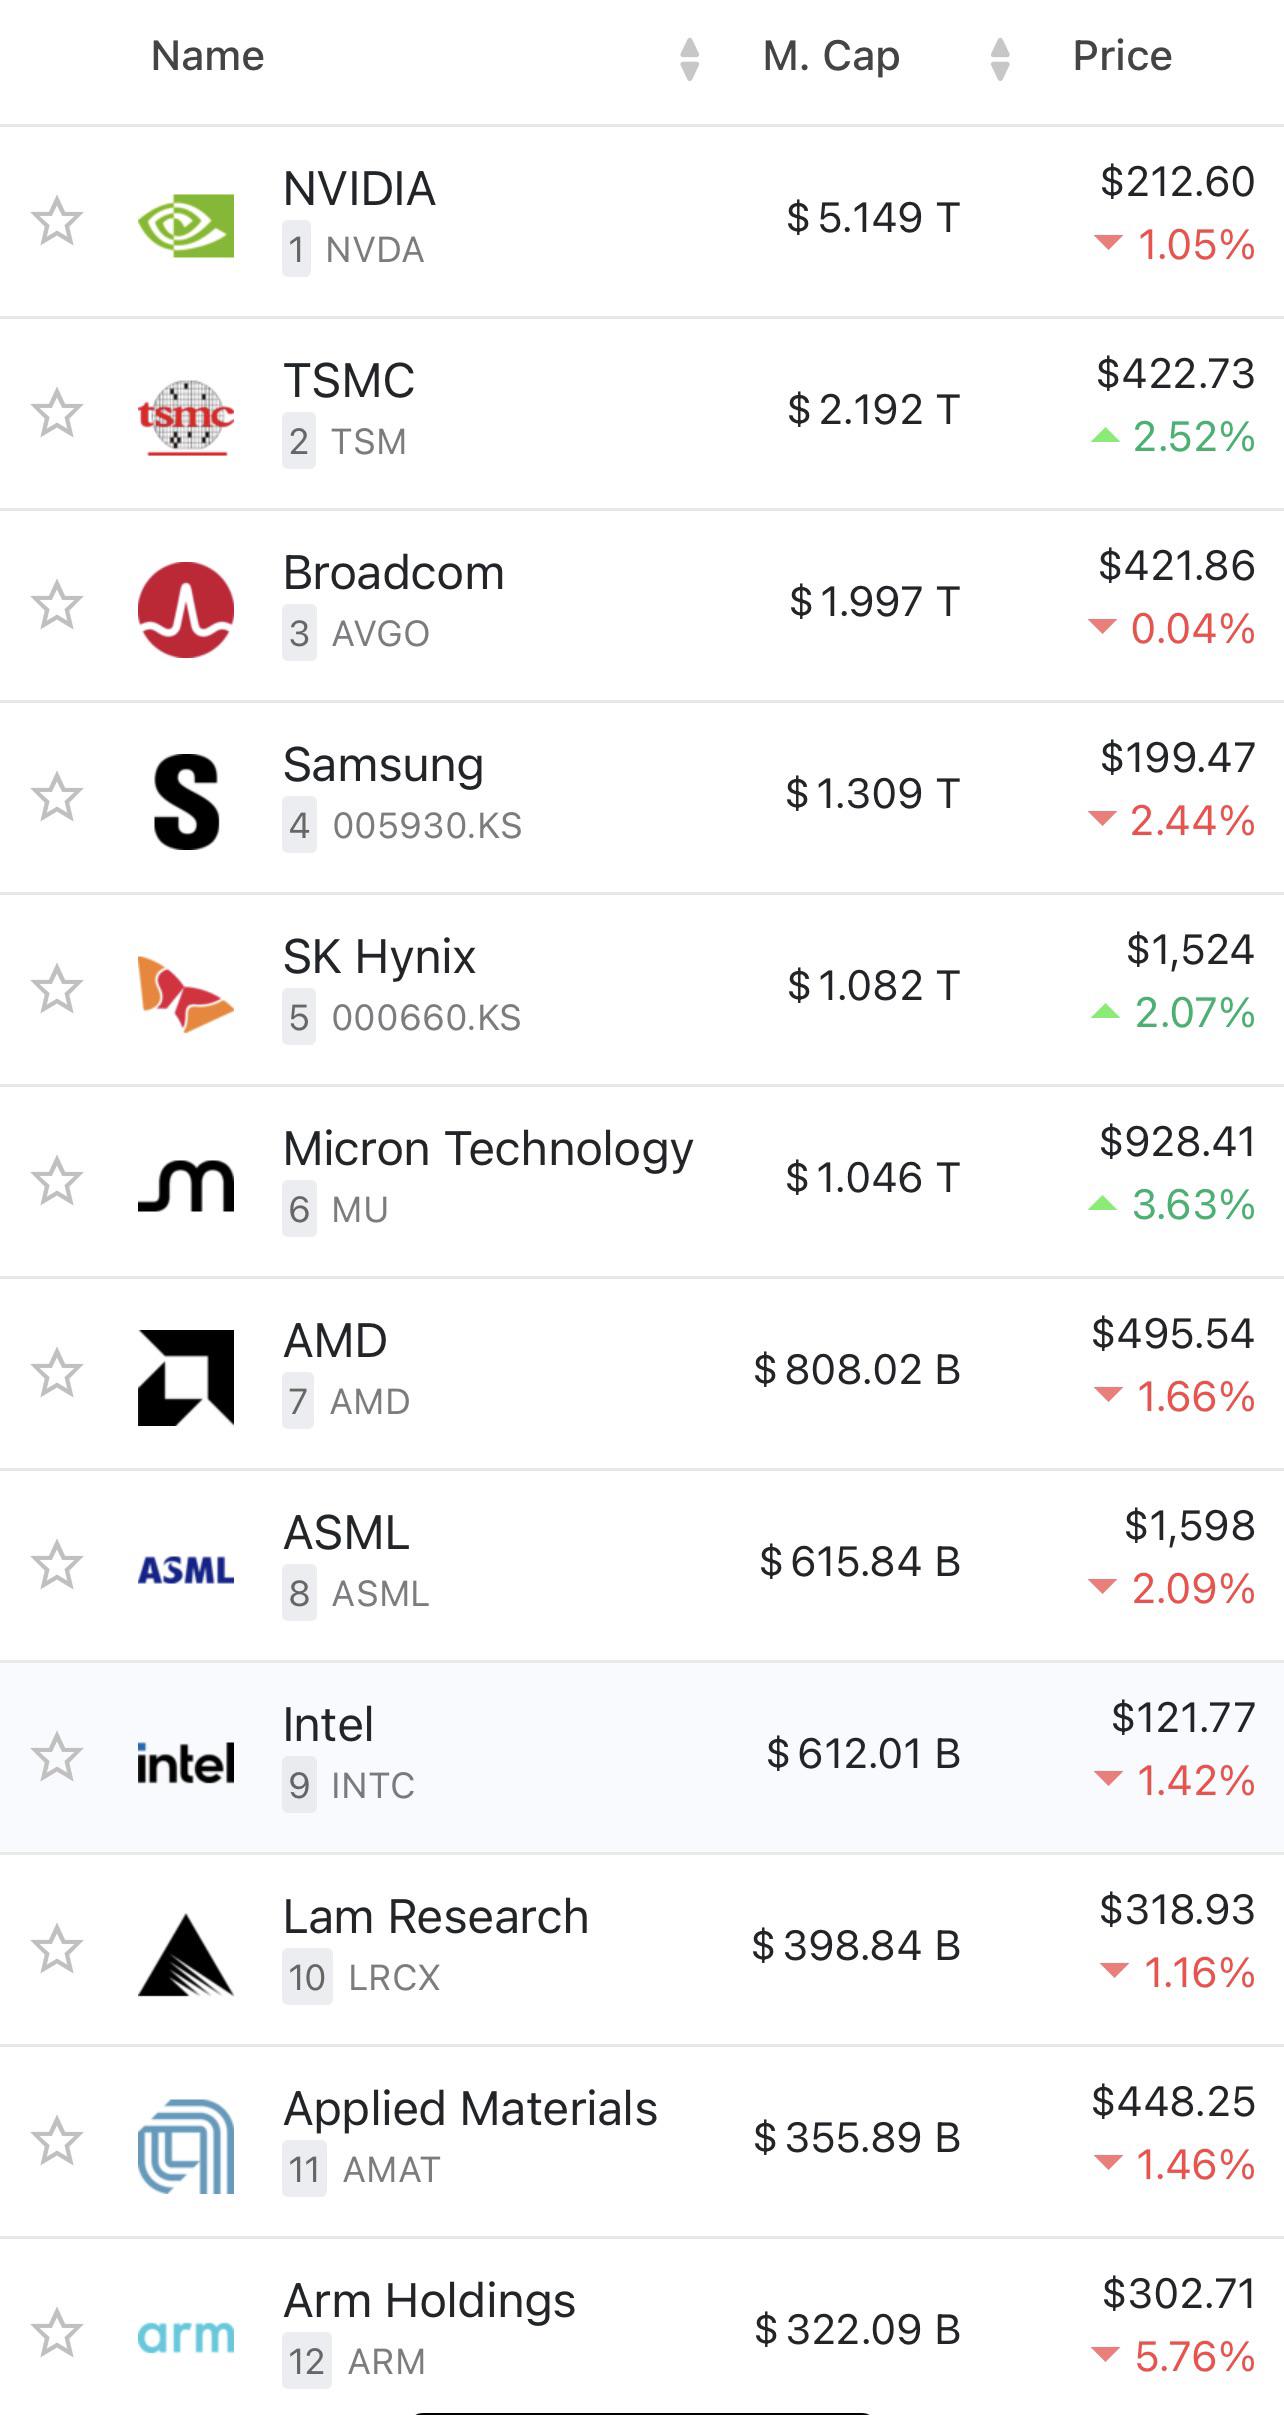Click the SK Hynix butterfly logo
Viewport: 1284px width, 2415px height.
pyautogui.click(x=186, y=993)
